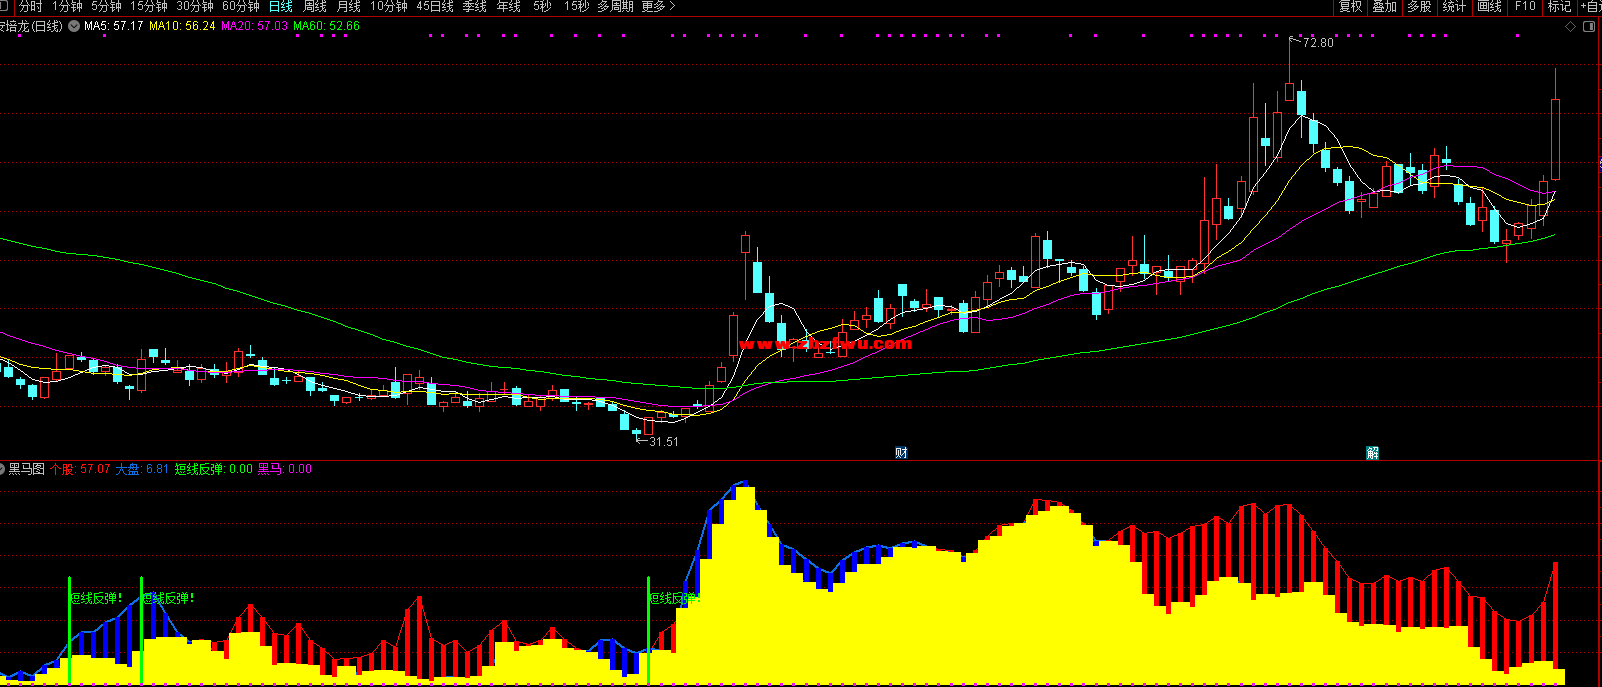Select the 45日线 period tab

(x=435, y=6)
